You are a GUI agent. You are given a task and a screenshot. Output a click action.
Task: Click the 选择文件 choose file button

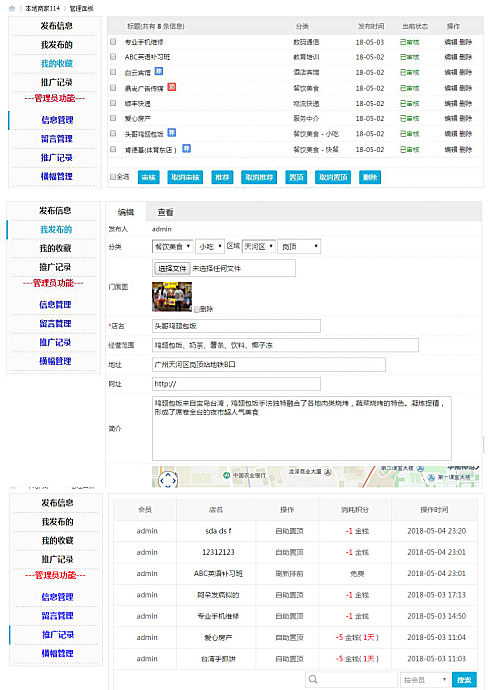(x=172, y=268)
